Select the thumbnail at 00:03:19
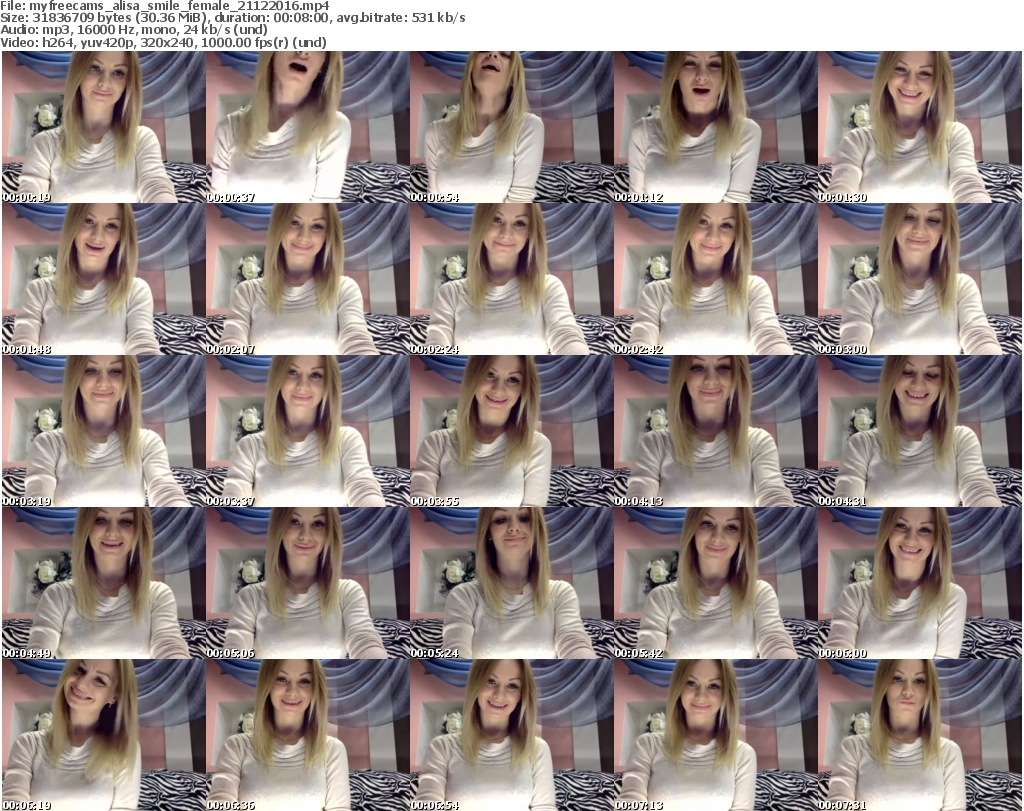This screenshot has height=811, width=1024. coord(104,432)
